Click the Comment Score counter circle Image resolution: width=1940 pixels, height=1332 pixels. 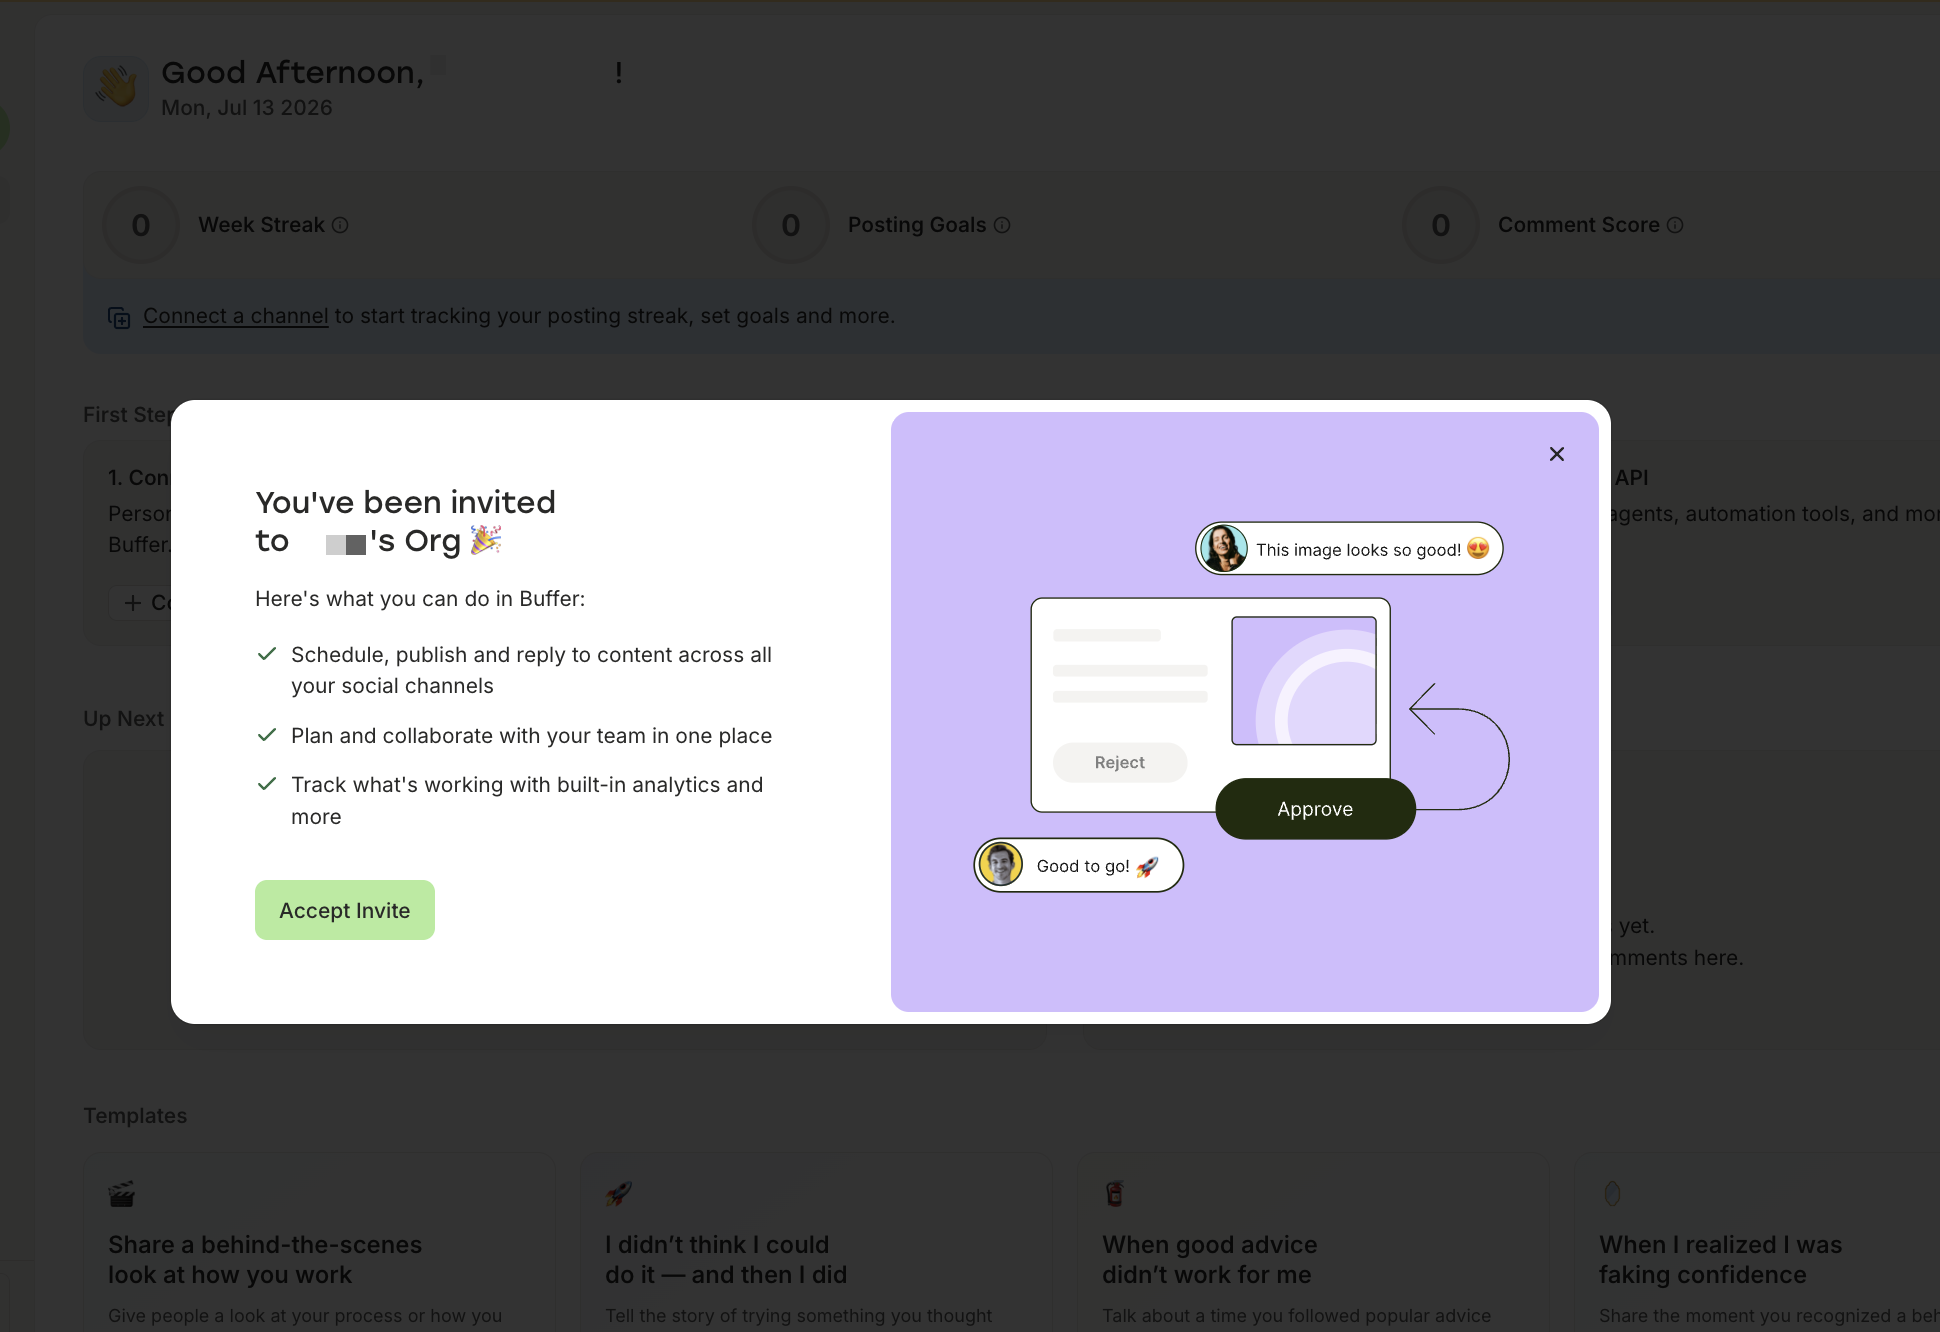coord(1441,225)
